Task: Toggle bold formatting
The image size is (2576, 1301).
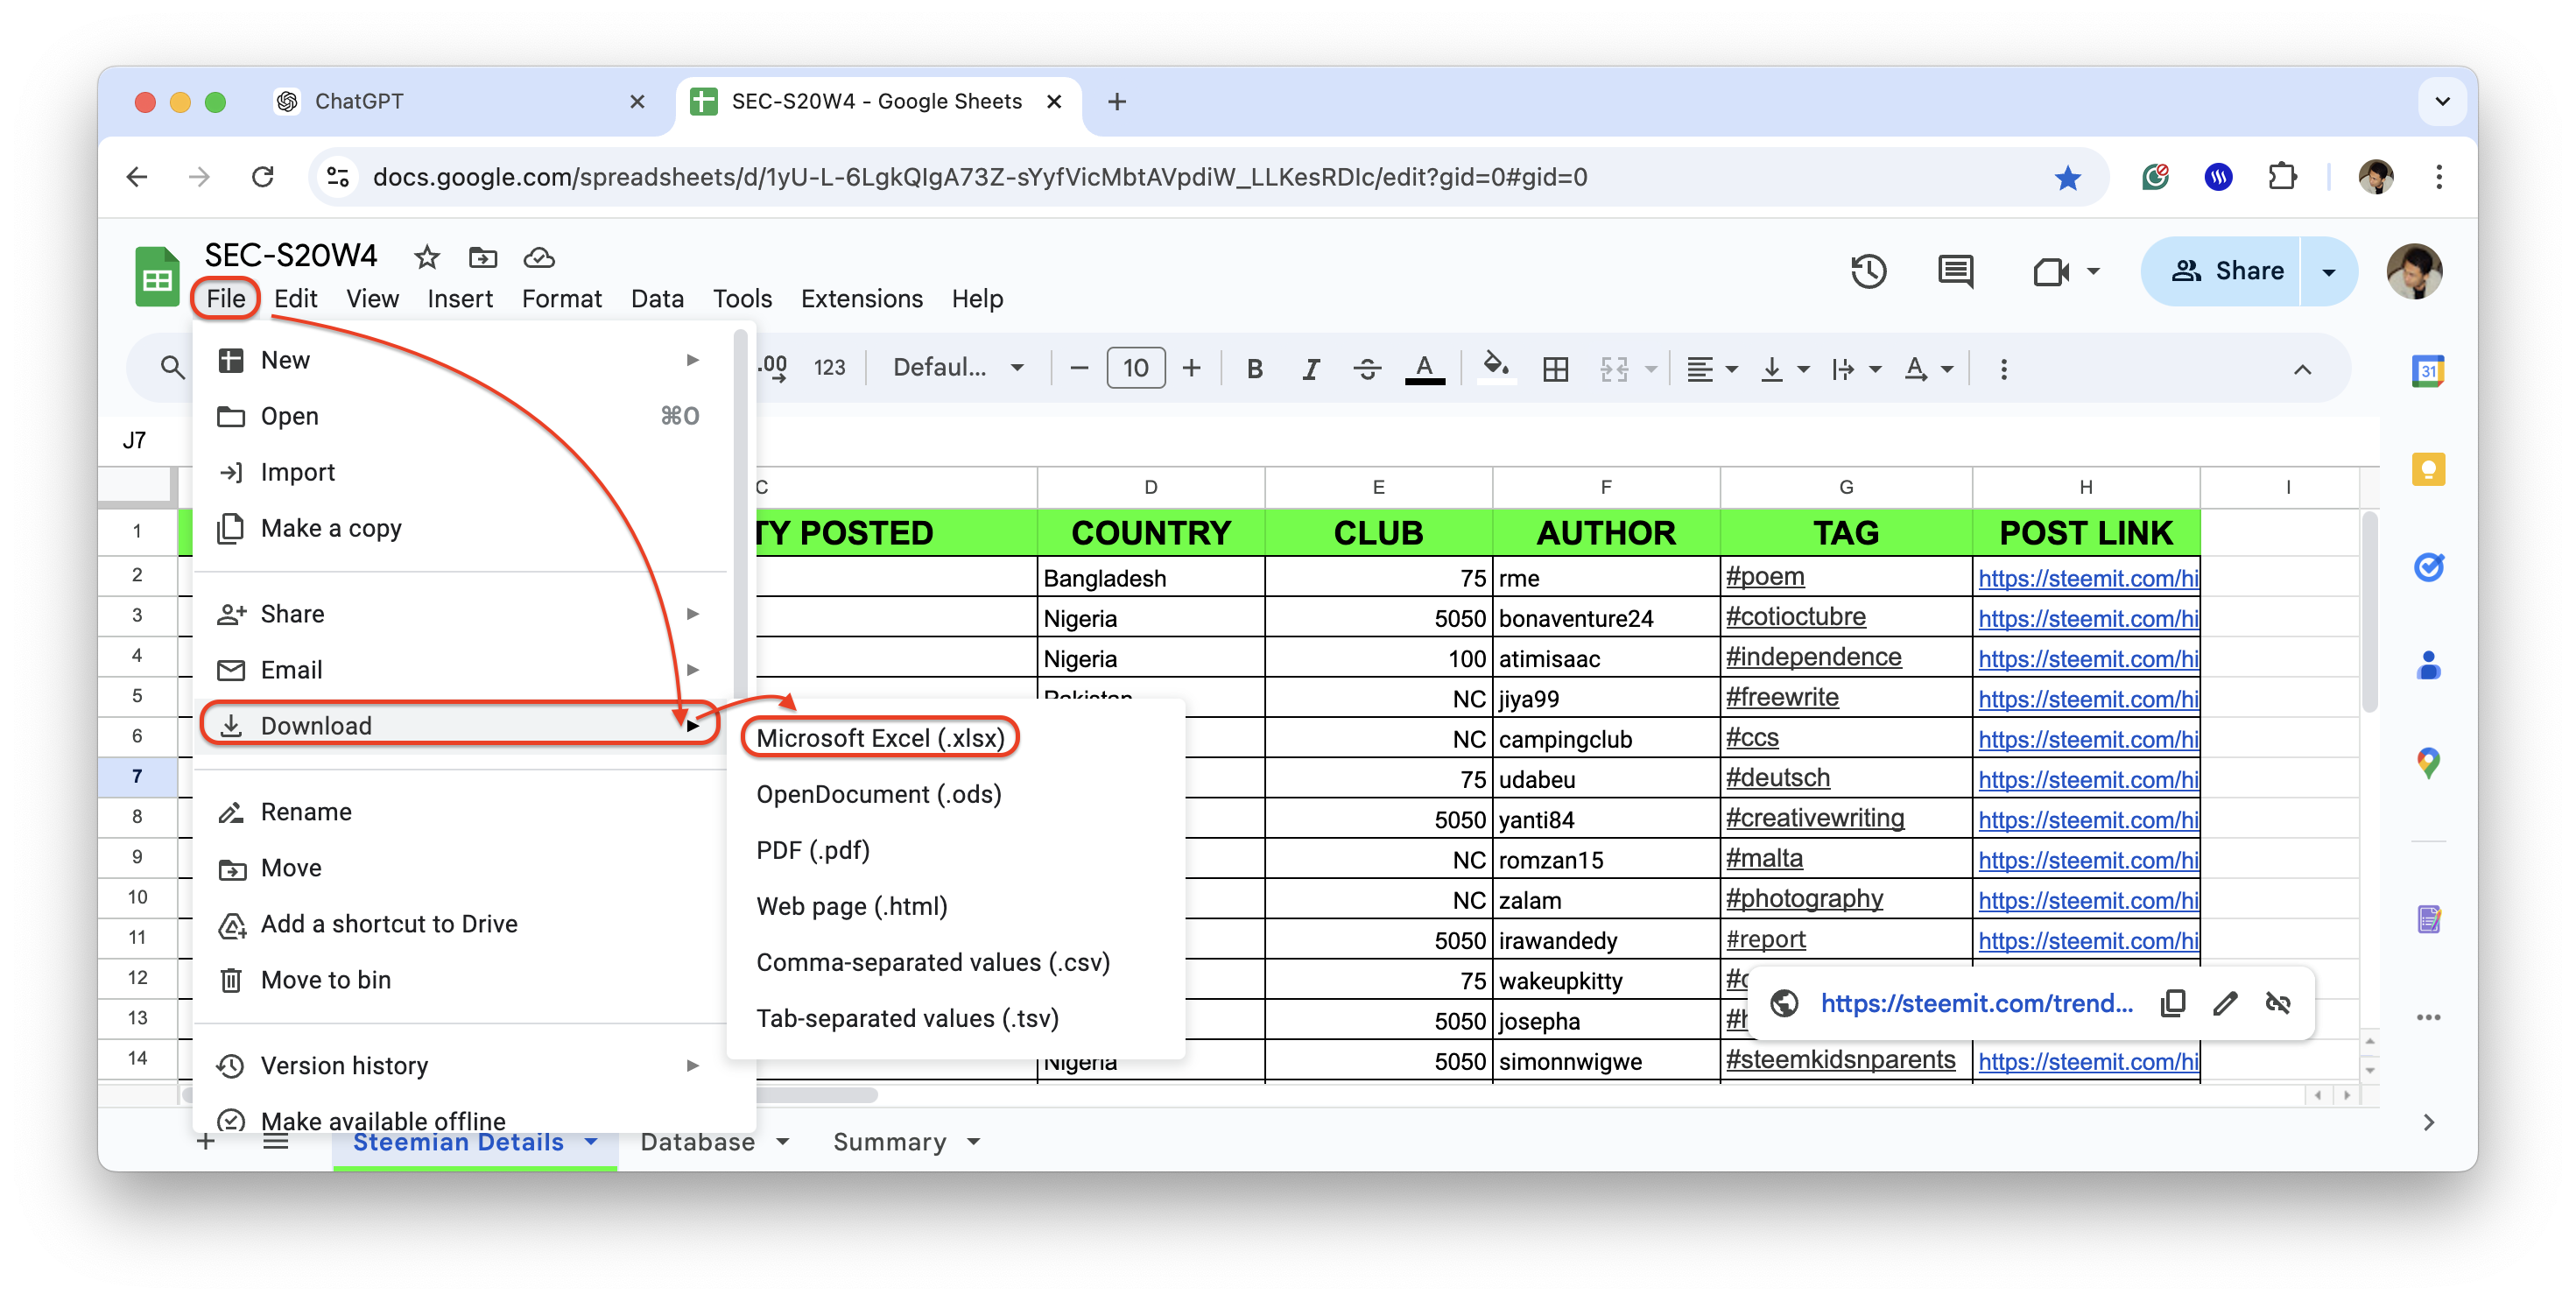Action: click(1254, 369)
